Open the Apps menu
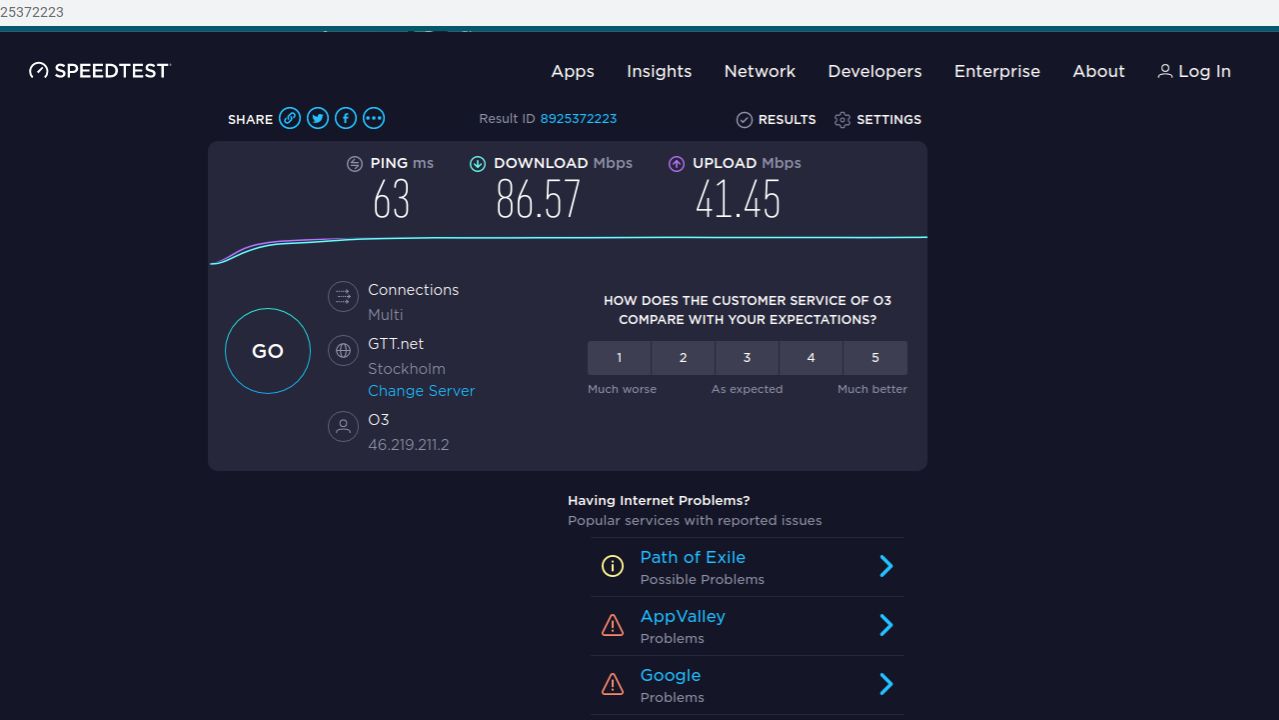The height and width of the screenshot is (720, 1279). coord(573,71)
